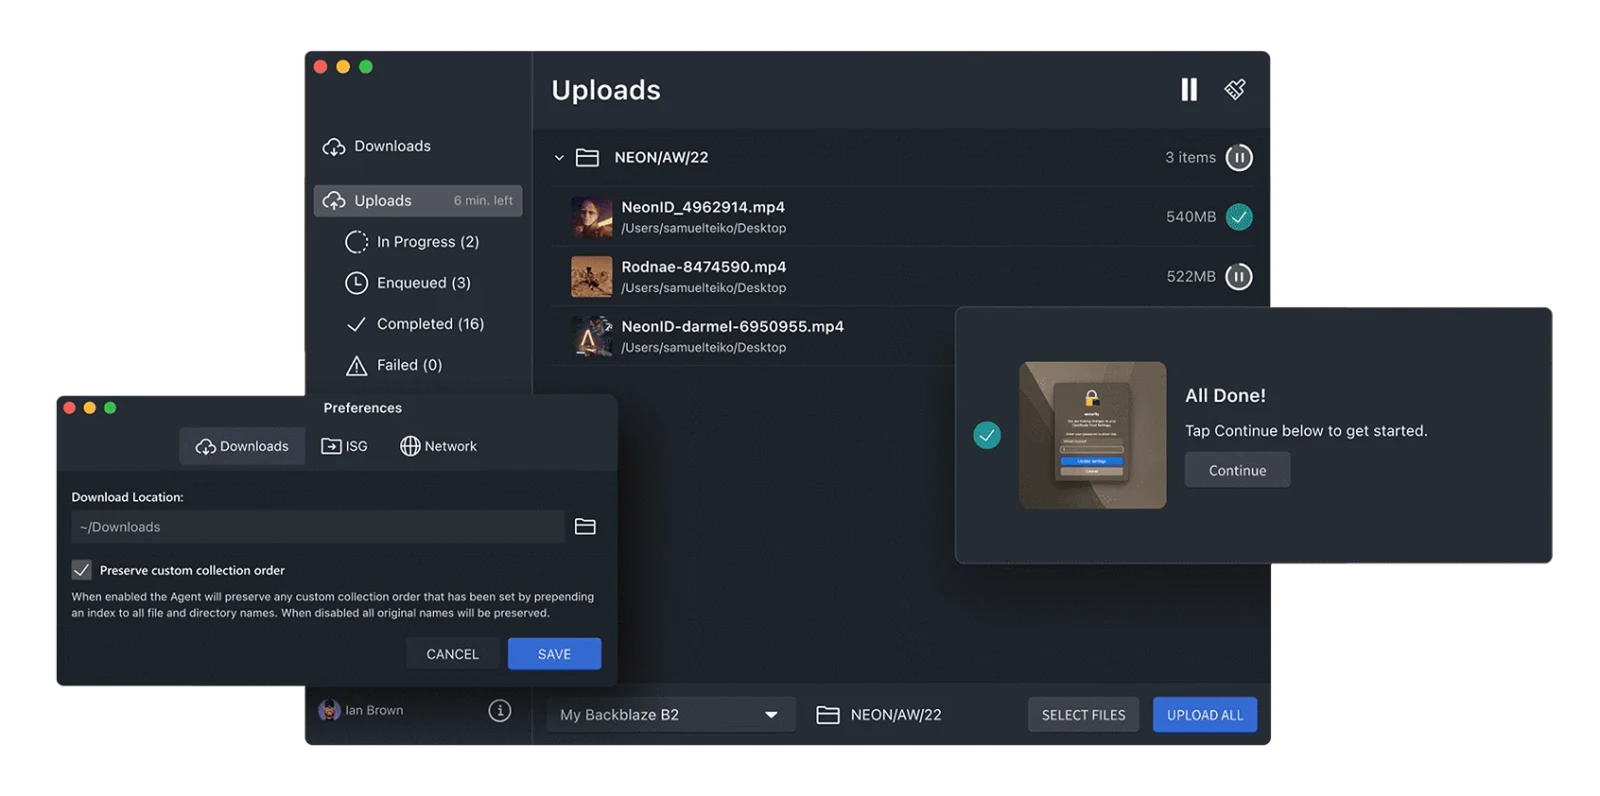Show Failed (0) uploads
1600x796 pixels.
pos(409,365)
